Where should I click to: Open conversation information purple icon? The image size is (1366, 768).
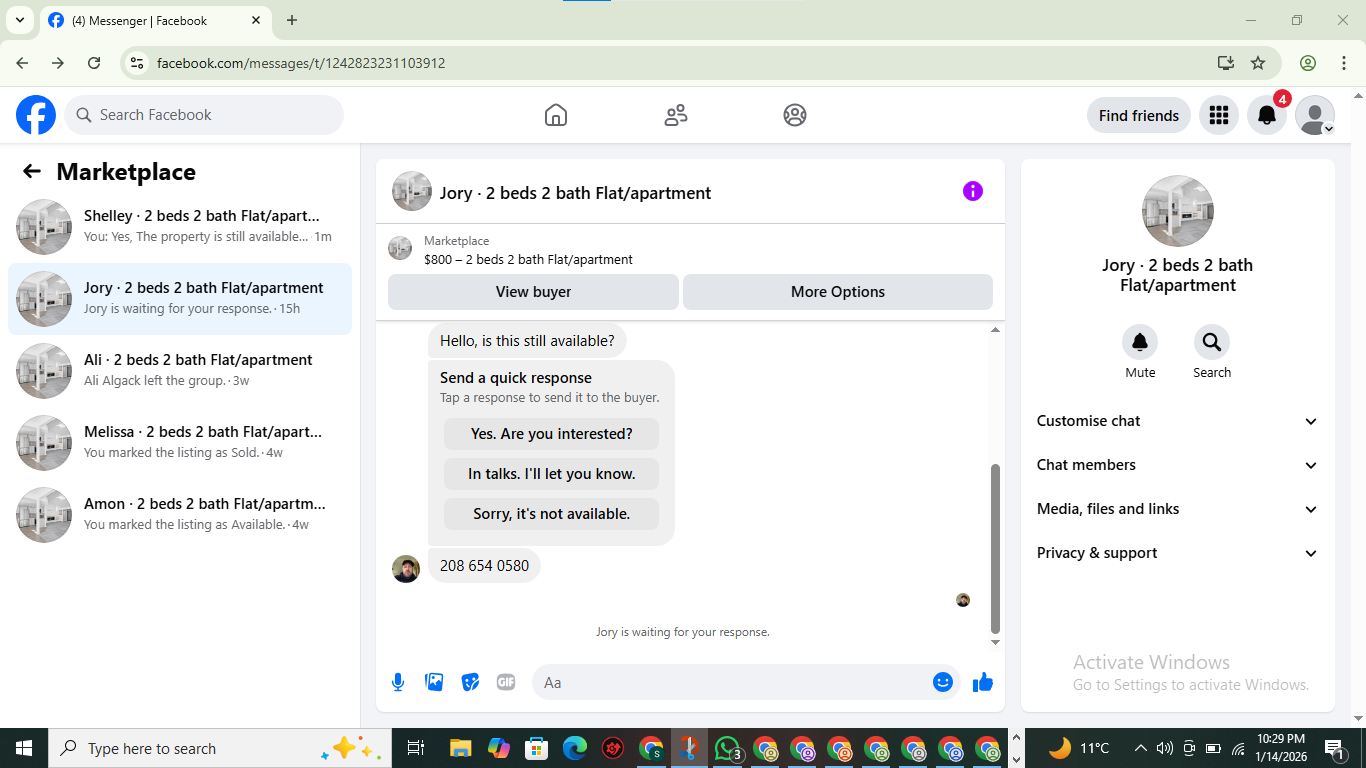tap(973, 191)
